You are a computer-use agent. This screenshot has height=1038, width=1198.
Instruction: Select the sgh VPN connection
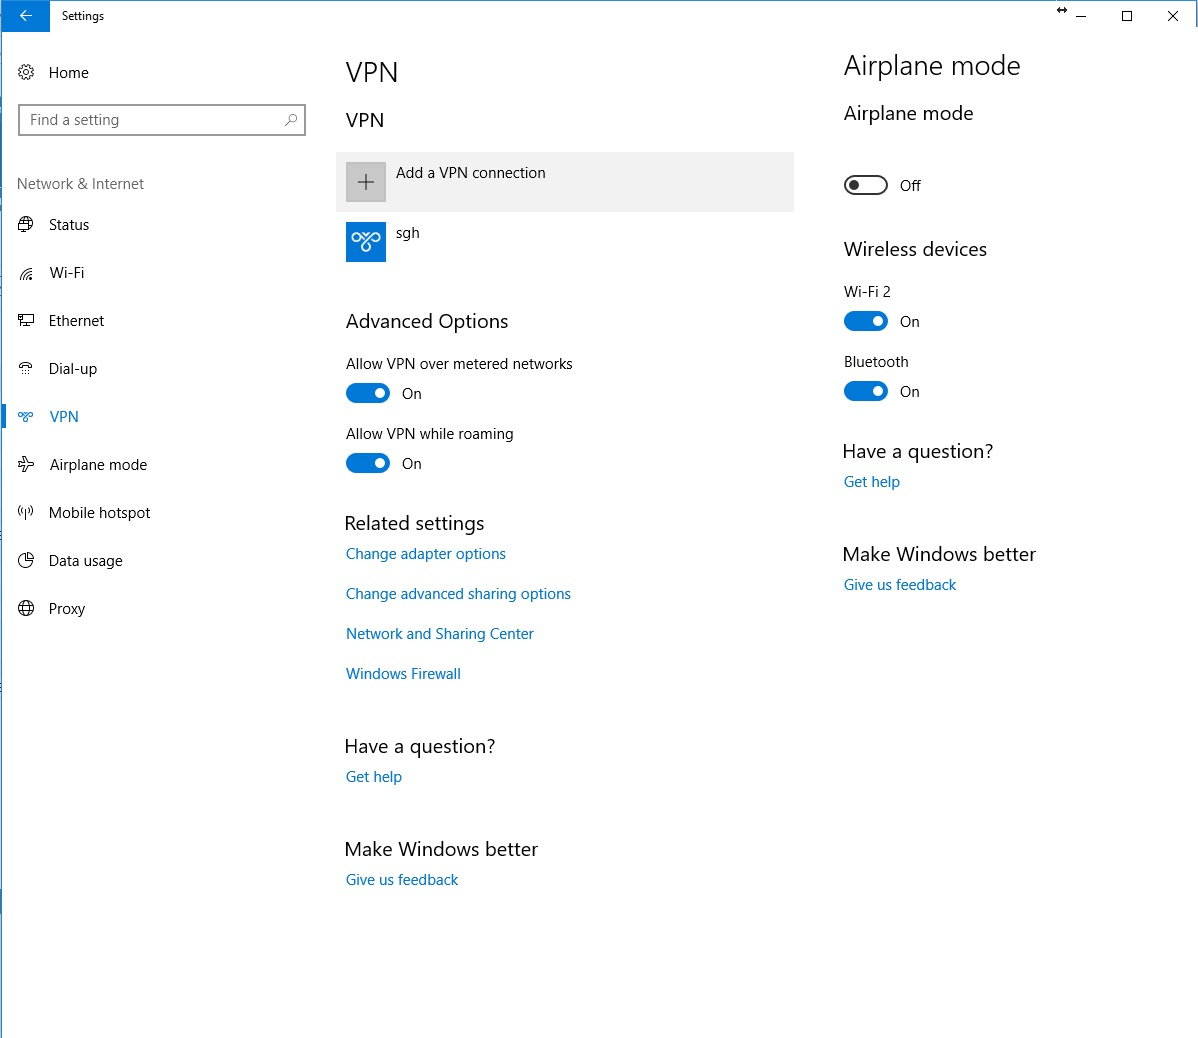(565, 241)
